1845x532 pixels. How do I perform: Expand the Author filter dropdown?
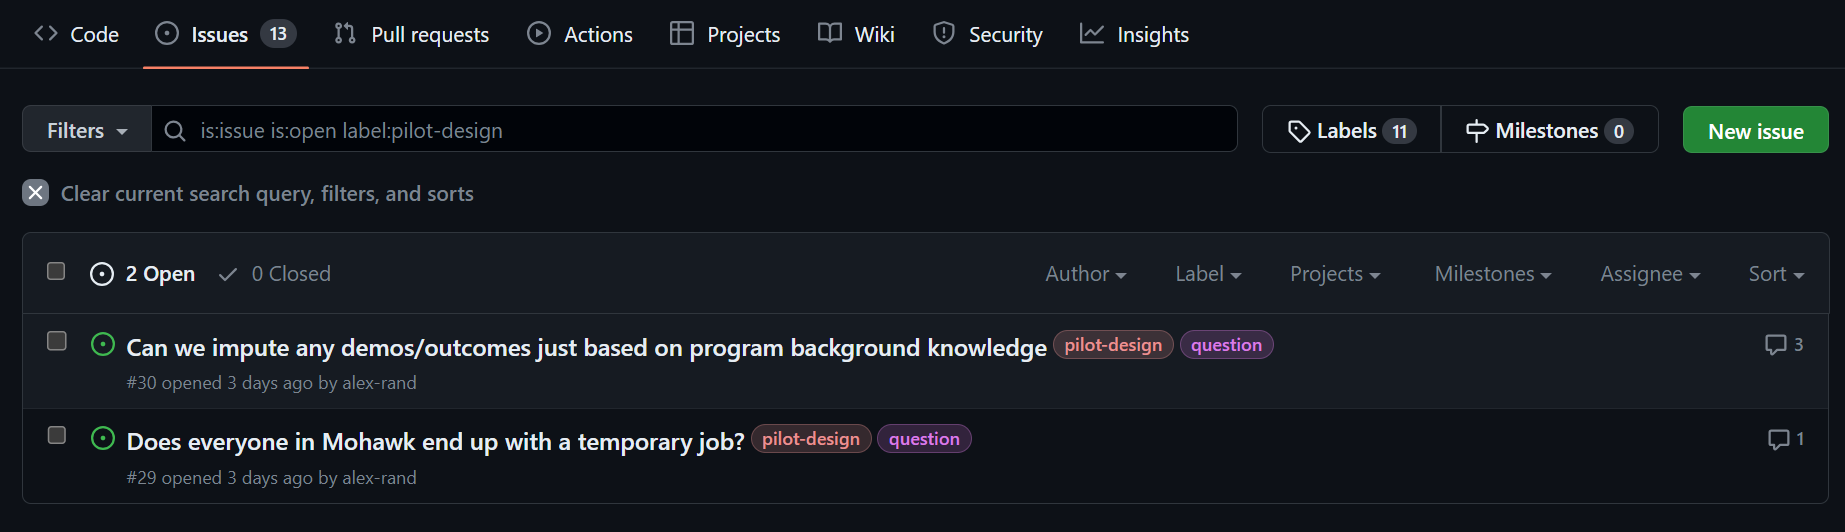[1085, 274]
